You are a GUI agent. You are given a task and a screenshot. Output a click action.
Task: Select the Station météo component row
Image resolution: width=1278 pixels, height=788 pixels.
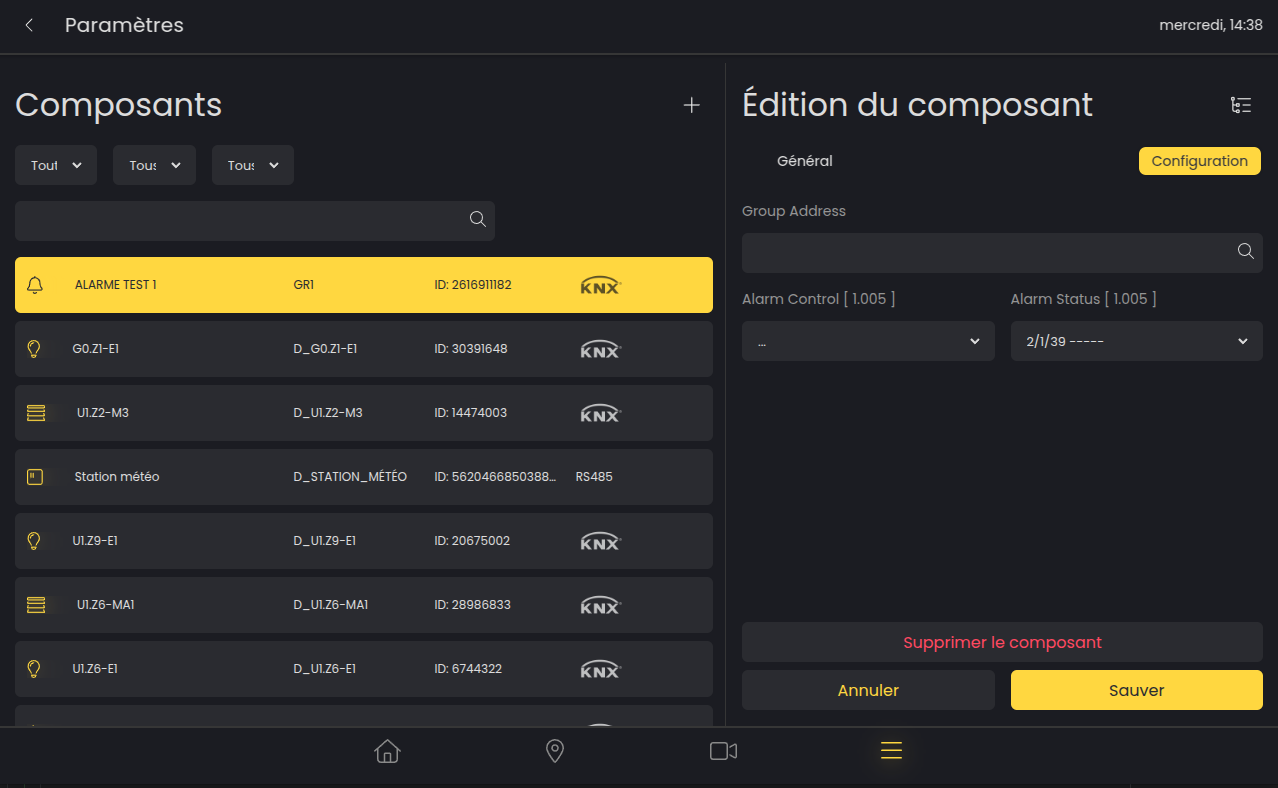(363, 477)
